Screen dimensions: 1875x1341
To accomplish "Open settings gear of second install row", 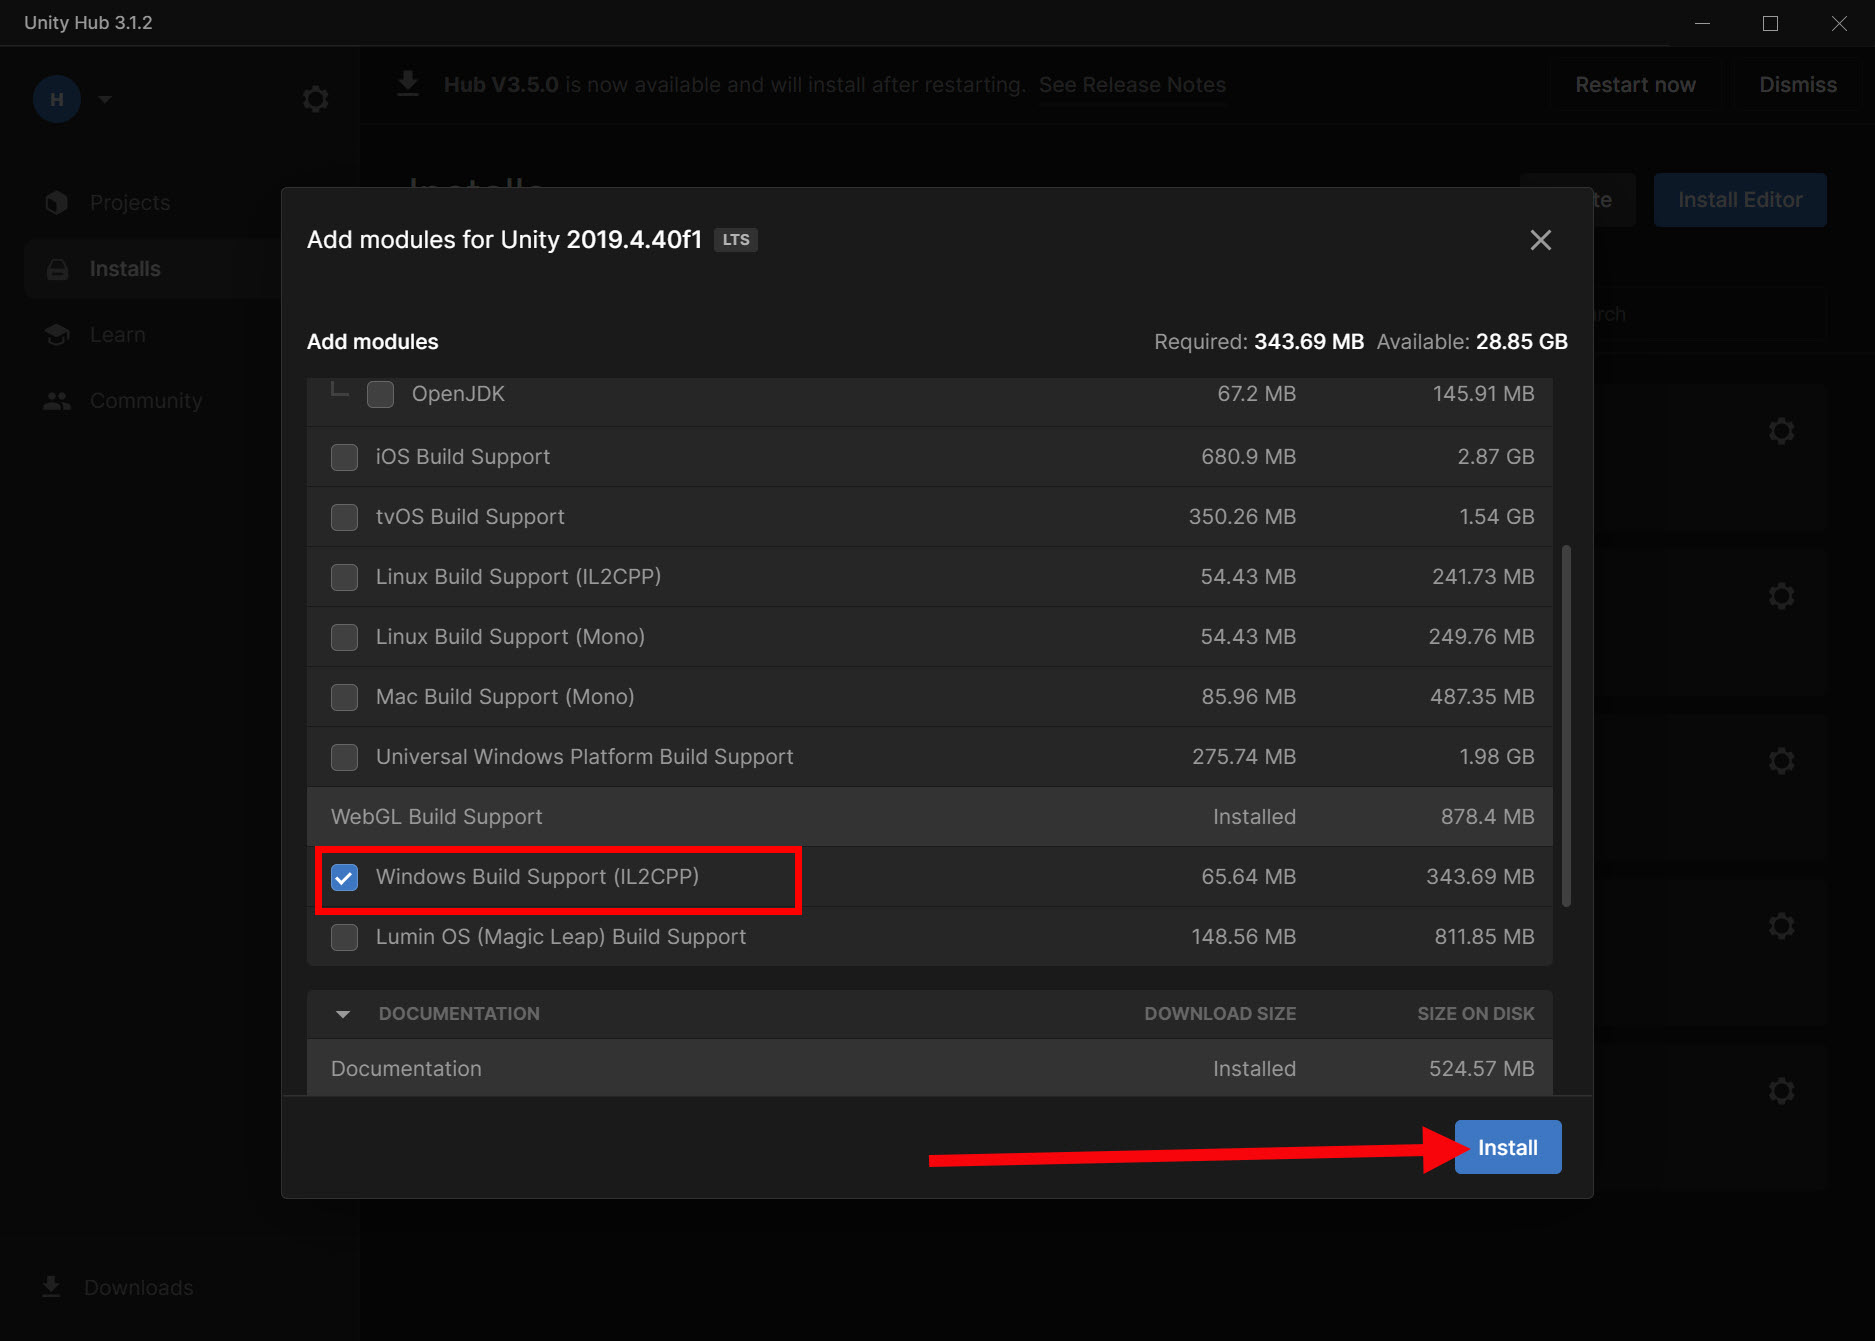I will pyautogui.click(x=1781, y=596).
